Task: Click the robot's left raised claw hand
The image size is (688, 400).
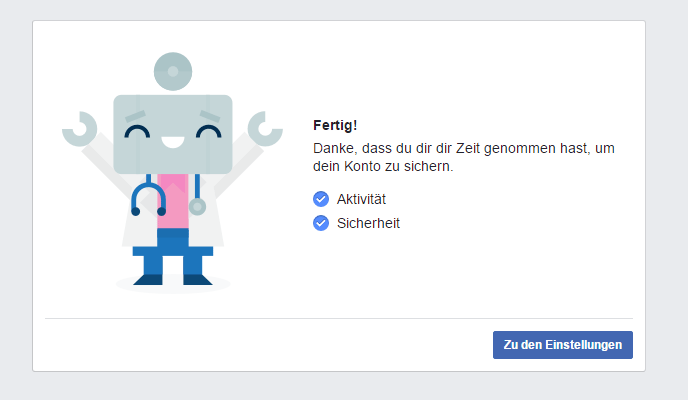Action: click(78, 126)
